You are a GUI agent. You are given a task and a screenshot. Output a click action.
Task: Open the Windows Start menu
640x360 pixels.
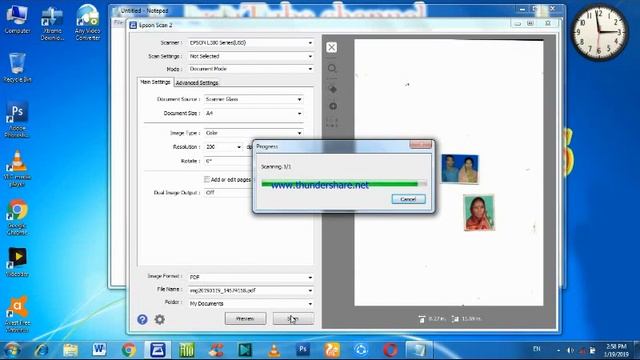pos(11,350)
